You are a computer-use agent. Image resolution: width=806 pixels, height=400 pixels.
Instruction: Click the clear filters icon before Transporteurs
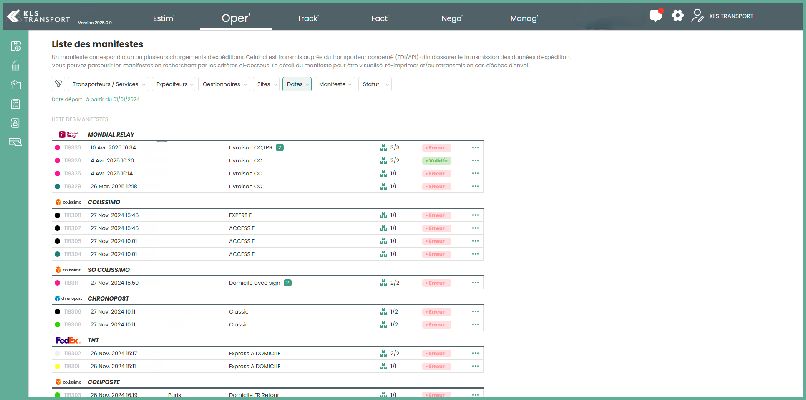point(58,85)
